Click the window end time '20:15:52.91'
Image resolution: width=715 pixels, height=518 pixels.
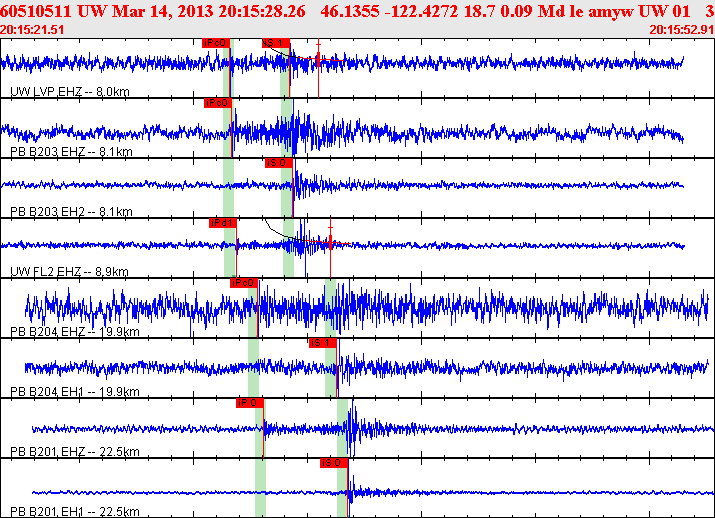pos(682,30)
